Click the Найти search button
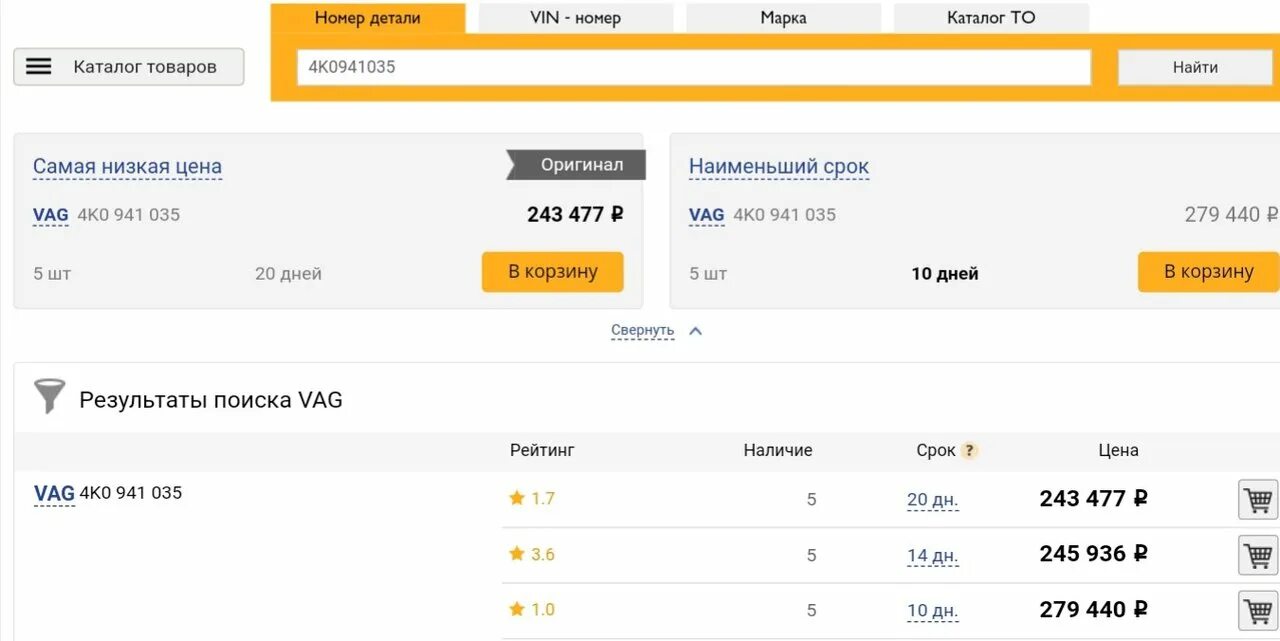This screenshot has width=1280, height=641. click(1195, 67)
